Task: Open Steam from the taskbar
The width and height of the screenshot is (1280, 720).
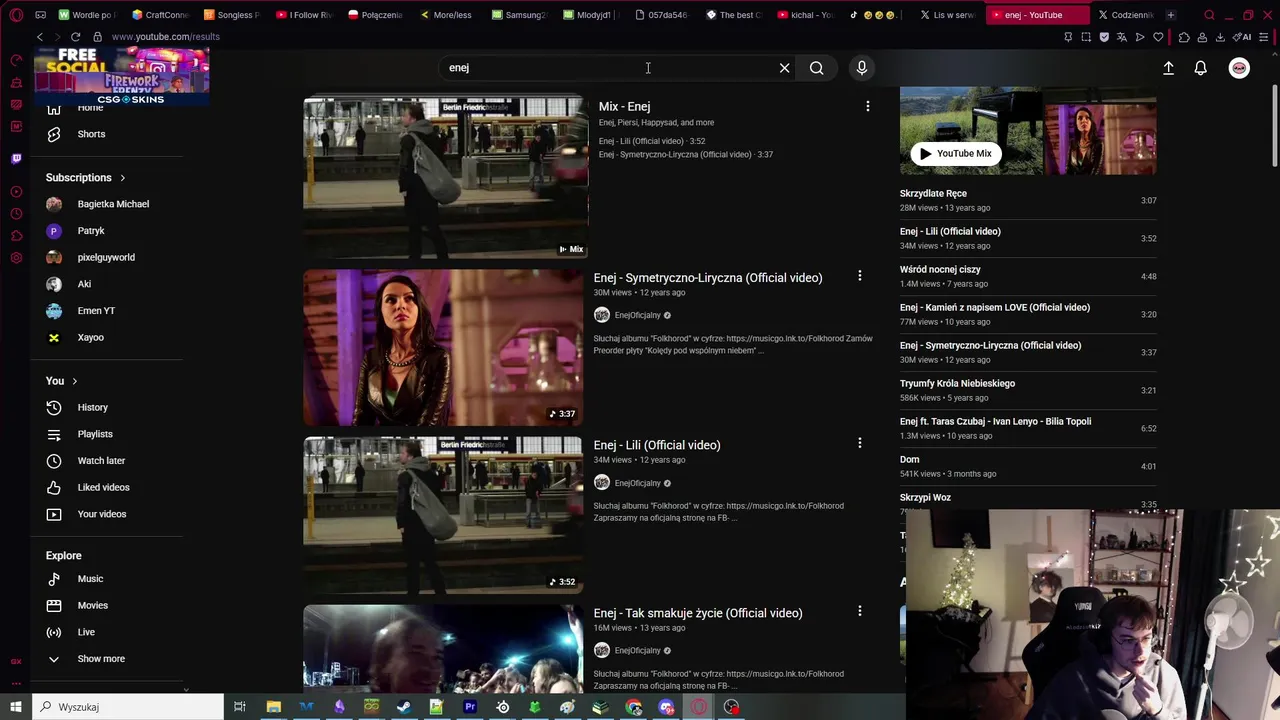Action: coord(404,707)
